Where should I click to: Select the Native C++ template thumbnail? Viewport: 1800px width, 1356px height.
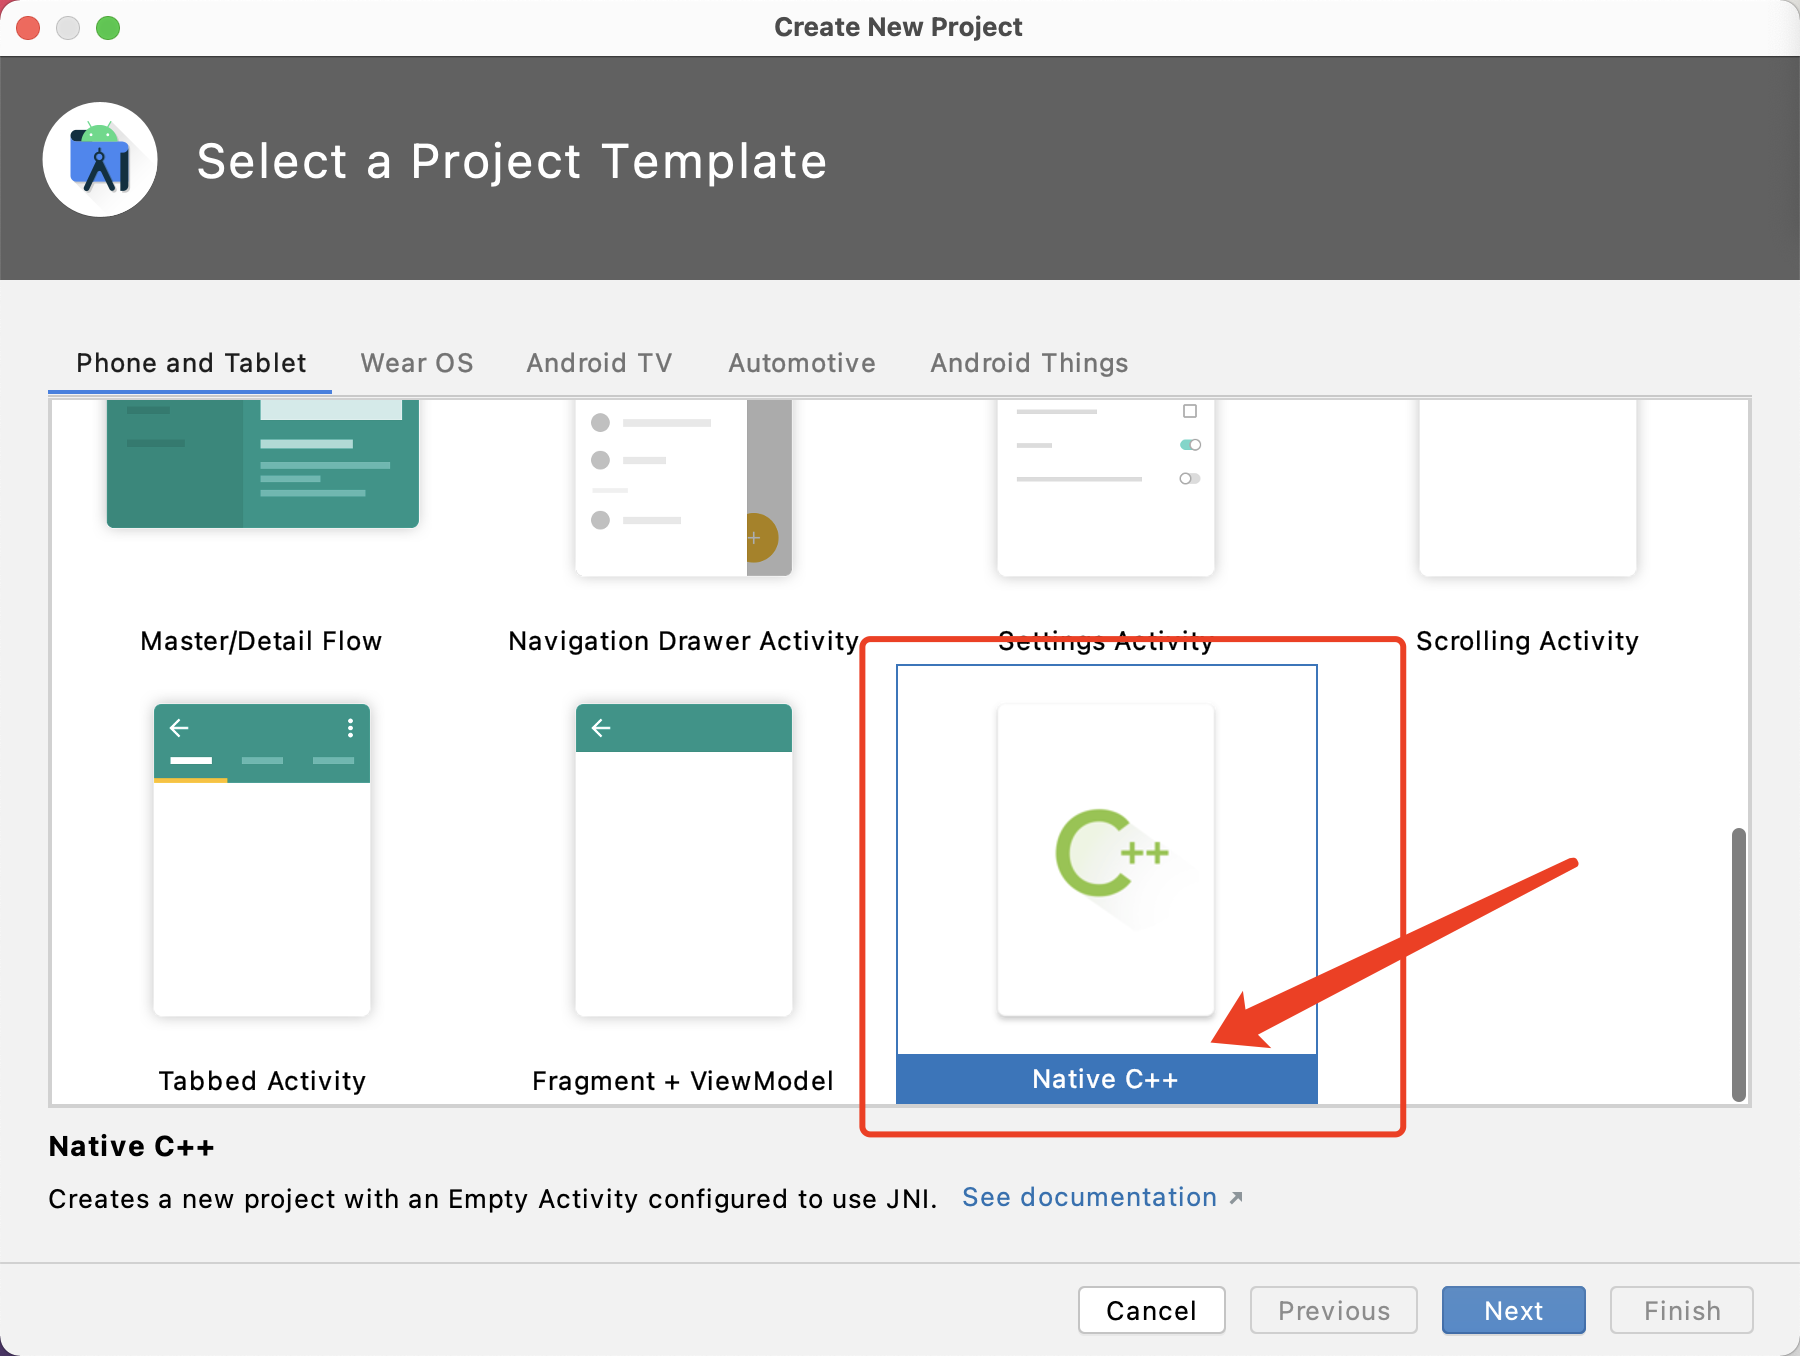coord(1106,860)
